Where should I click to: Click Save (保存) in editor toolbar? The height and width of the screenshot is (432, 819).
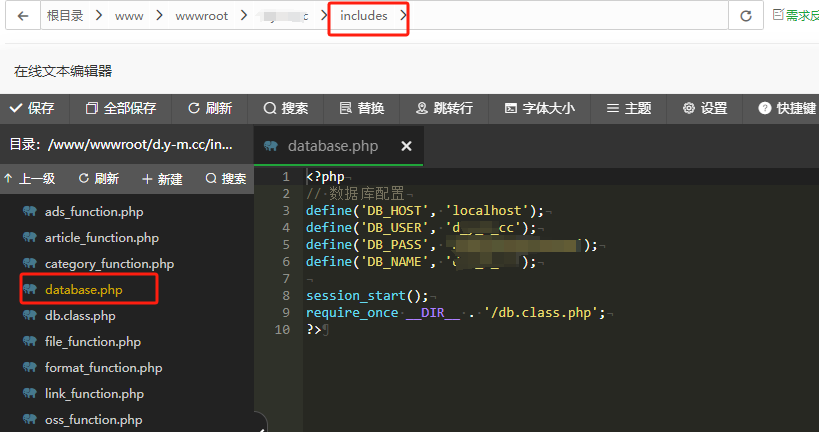(31, 108)
